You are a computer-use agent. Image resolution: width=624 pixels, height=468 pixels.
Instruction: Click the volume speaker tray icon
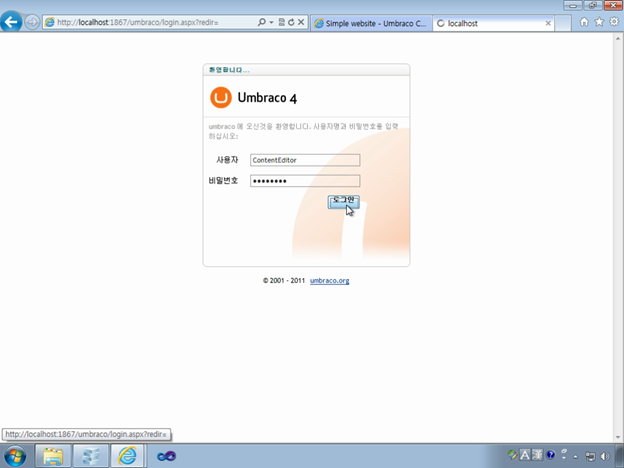tap(605, 456)
